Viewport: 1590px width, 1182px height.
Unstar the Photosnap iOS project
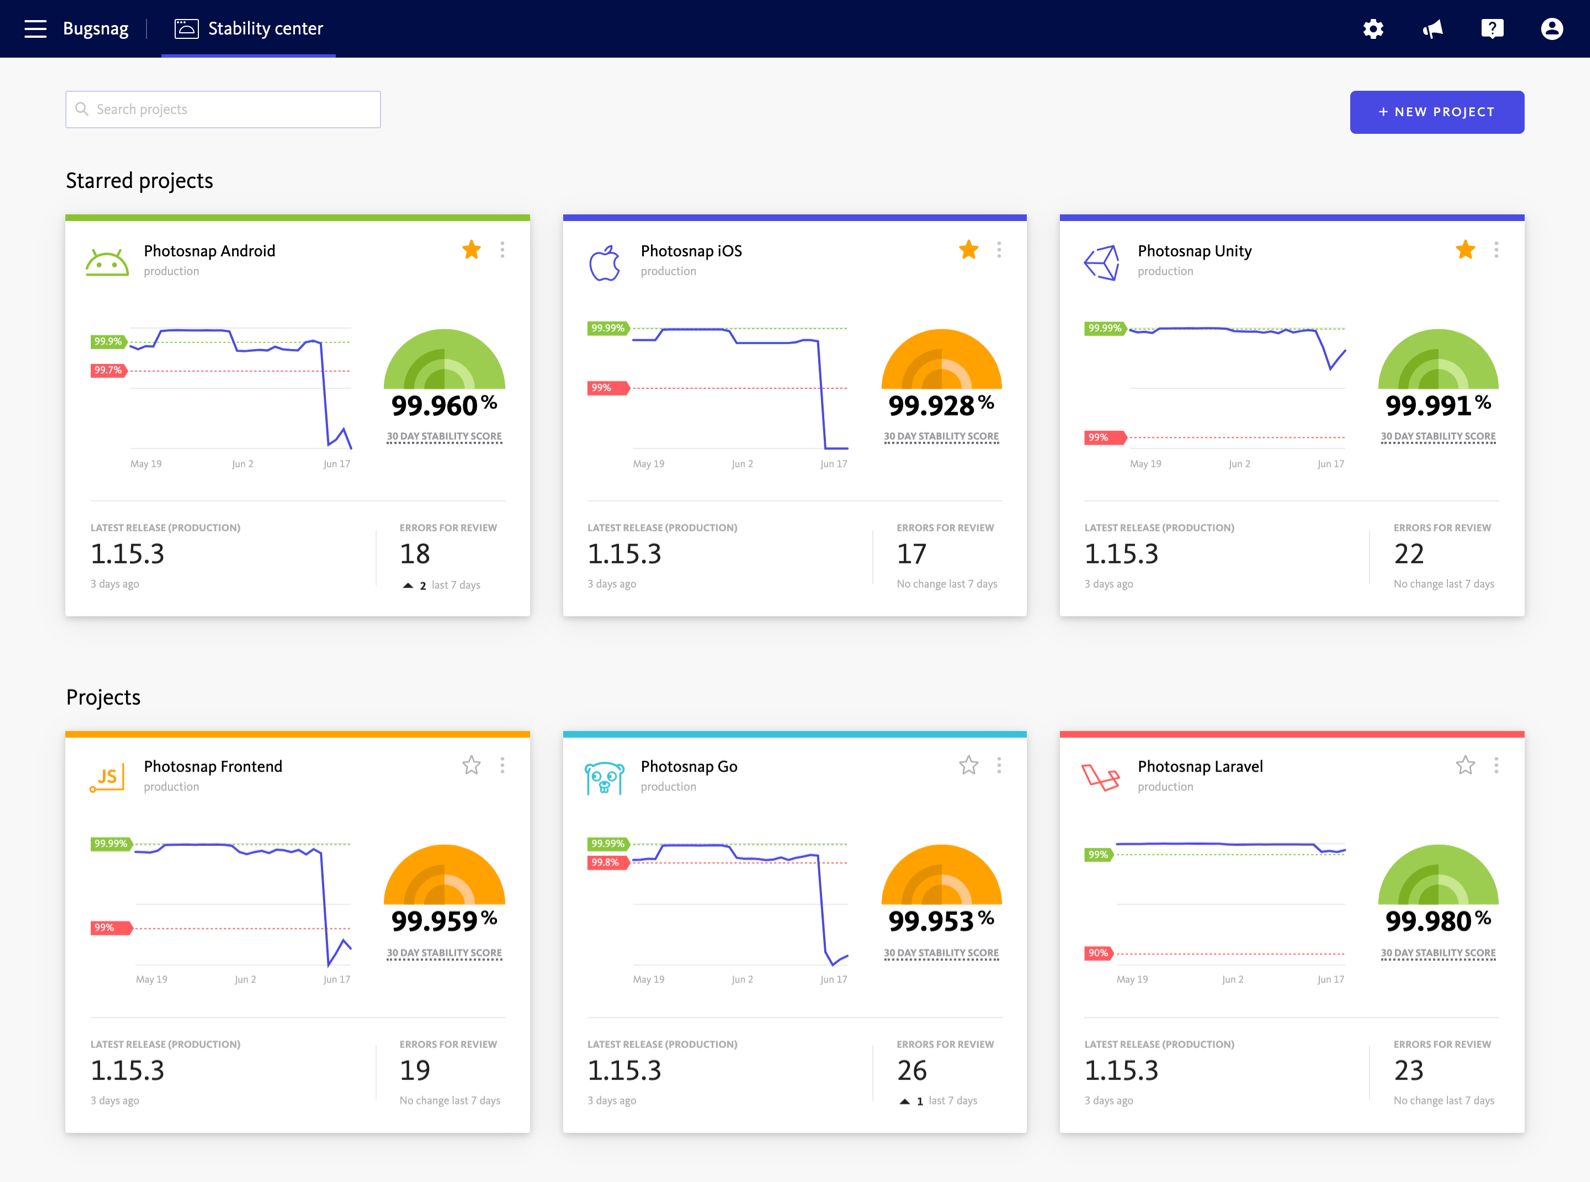tap(968, 250)
